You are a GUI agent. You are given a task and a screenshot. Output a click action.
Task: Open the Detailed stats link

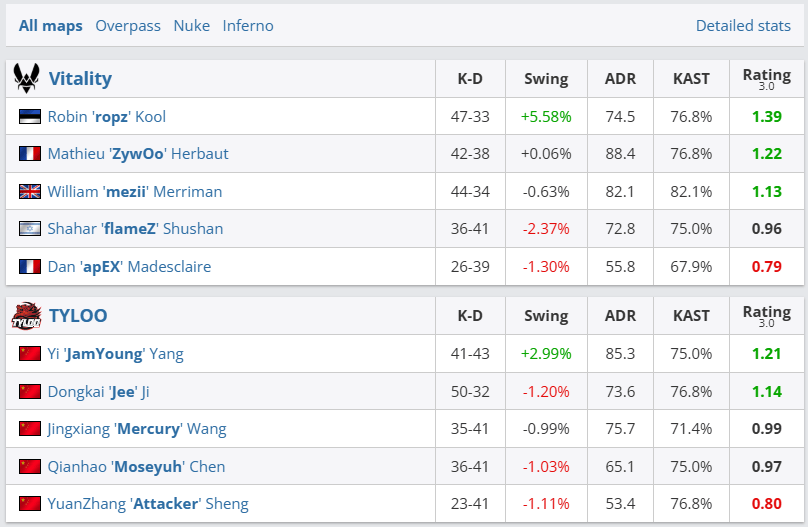[x=743, y=26]
